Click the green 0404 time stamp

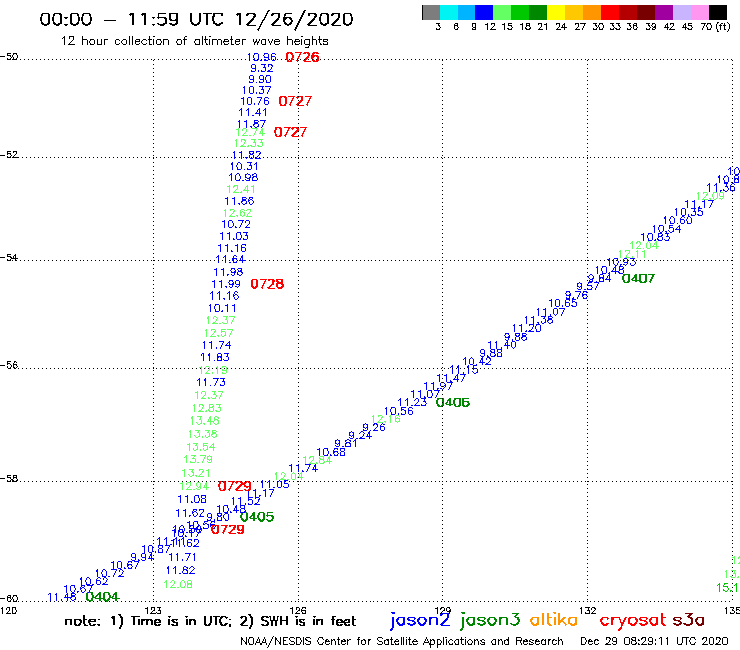pyautogui.click(x=102, y=597)
